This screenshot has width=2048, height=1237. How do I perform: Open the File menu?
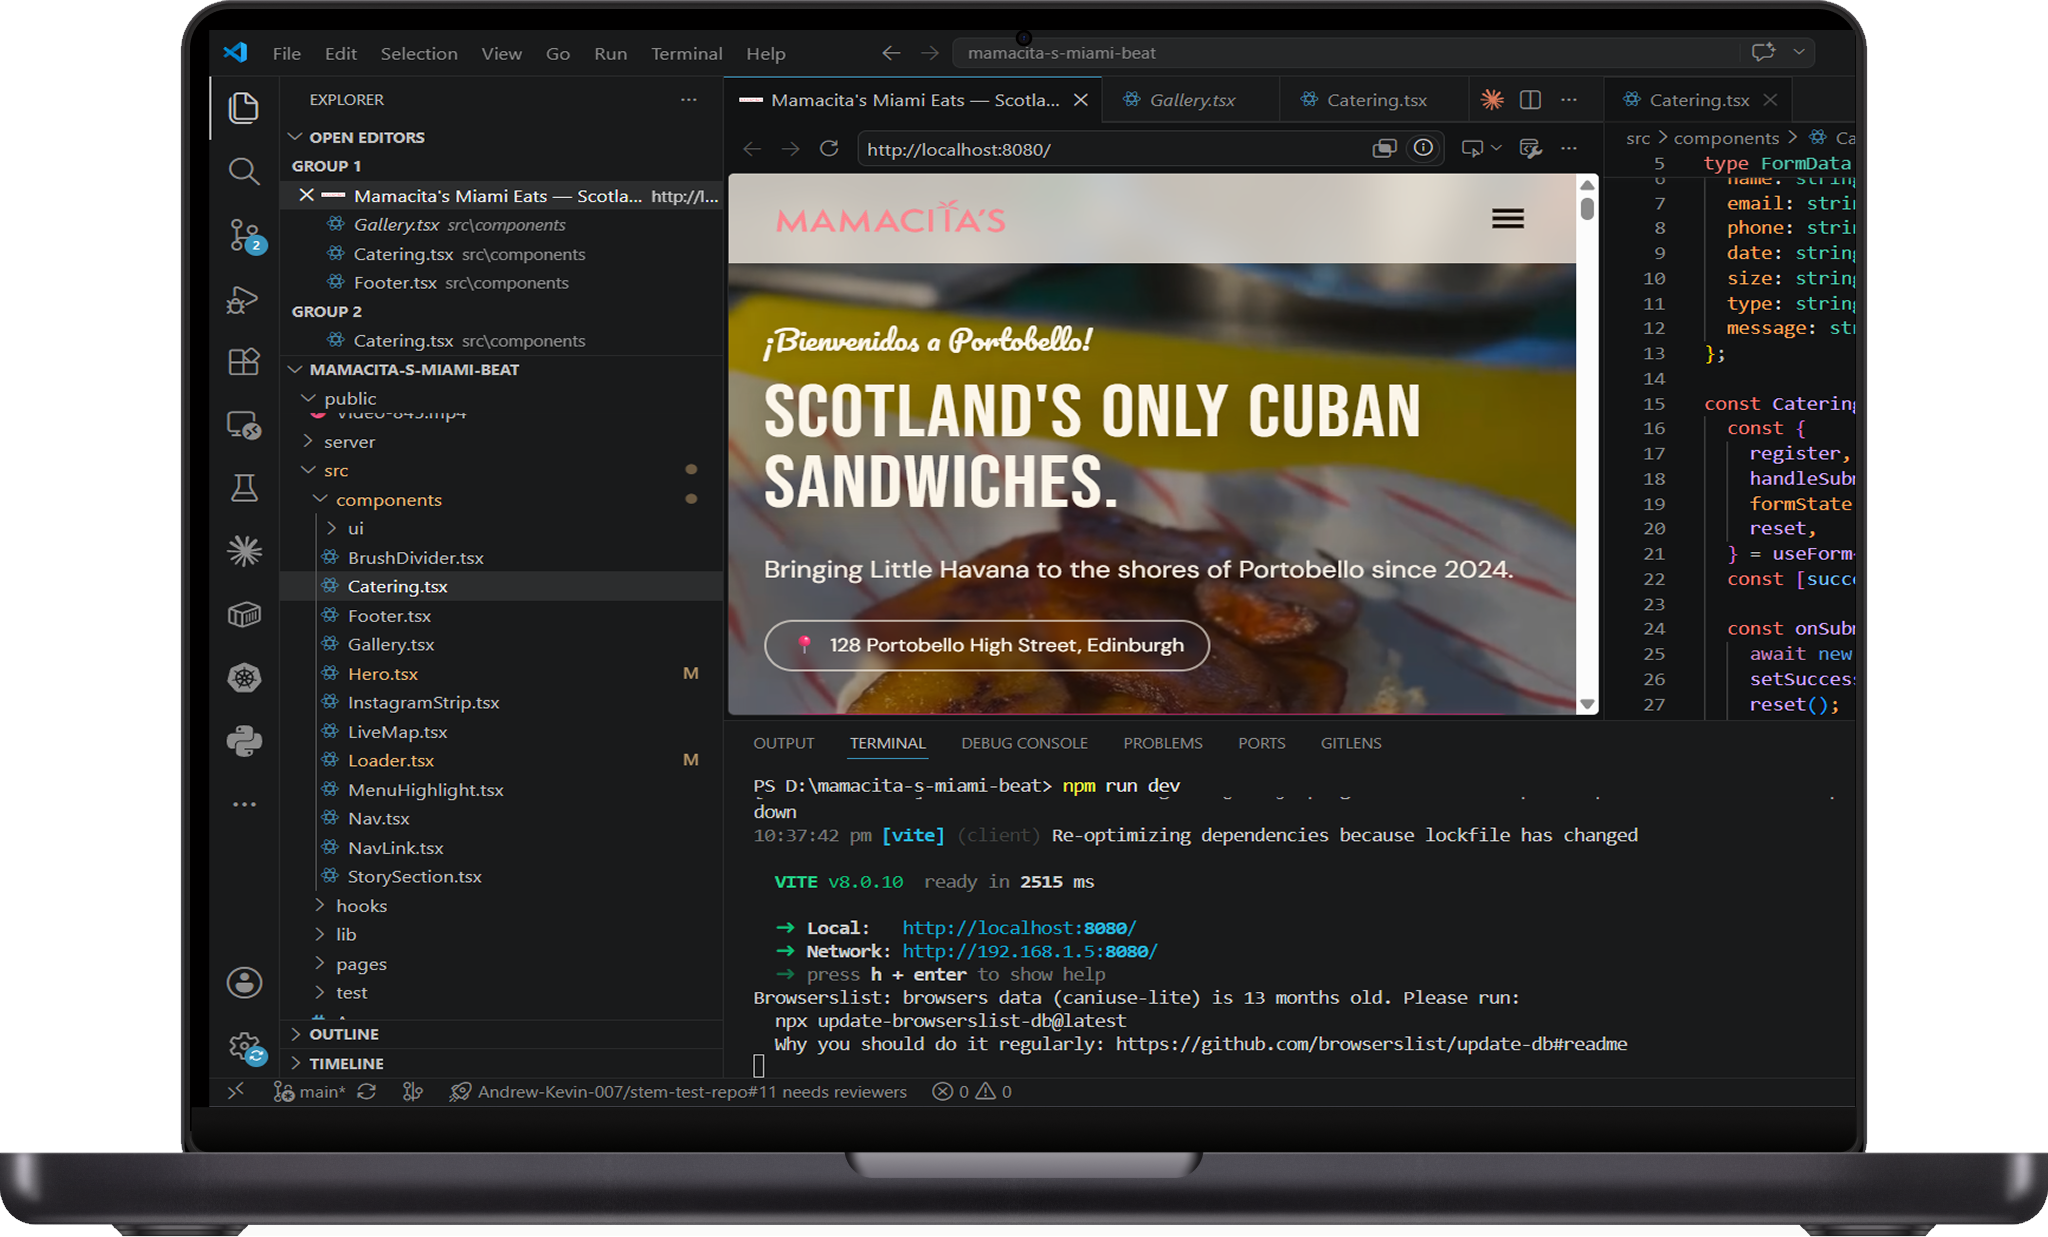(x=286, y=53)
